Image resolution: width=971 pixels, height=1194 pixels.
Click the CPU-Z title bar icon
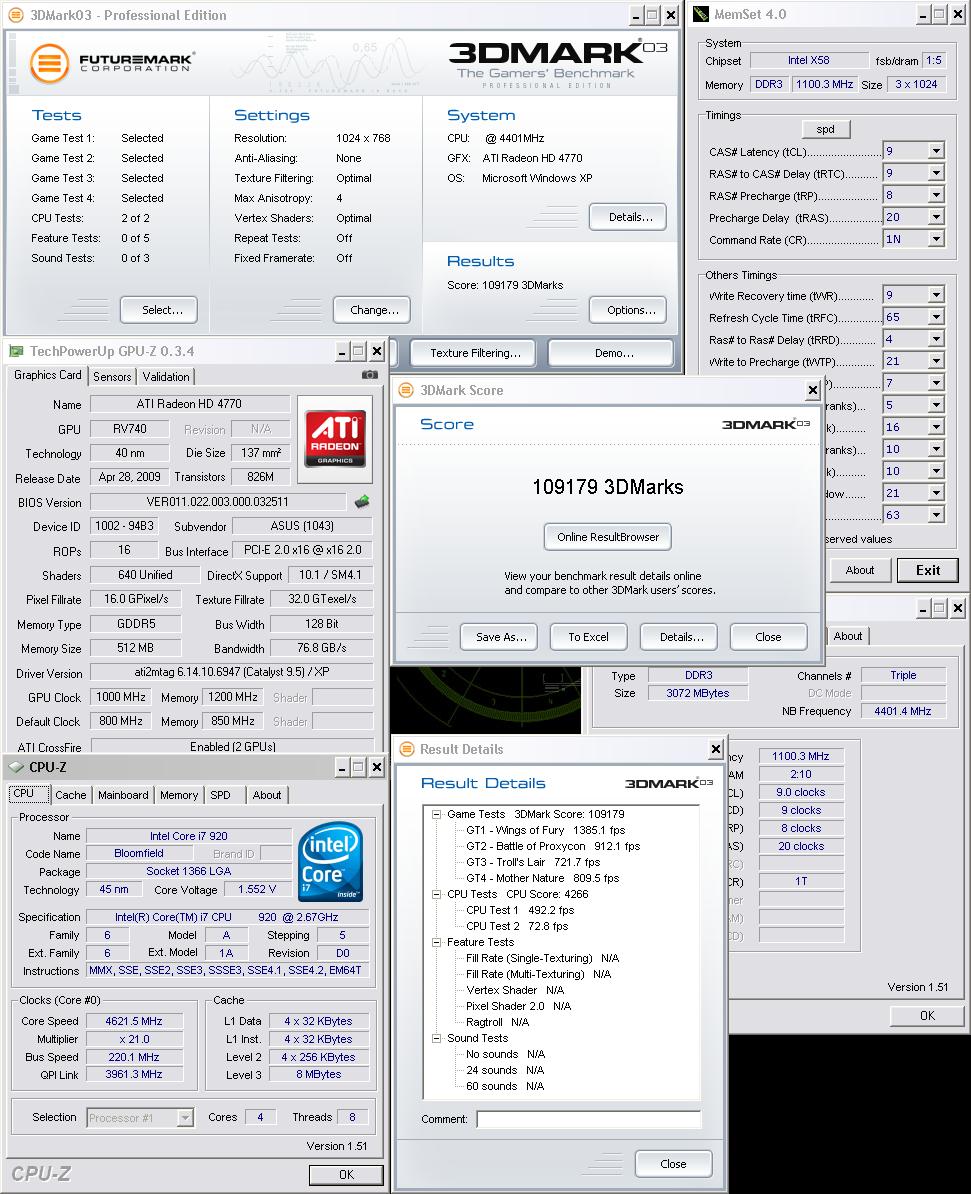[16, 767]
